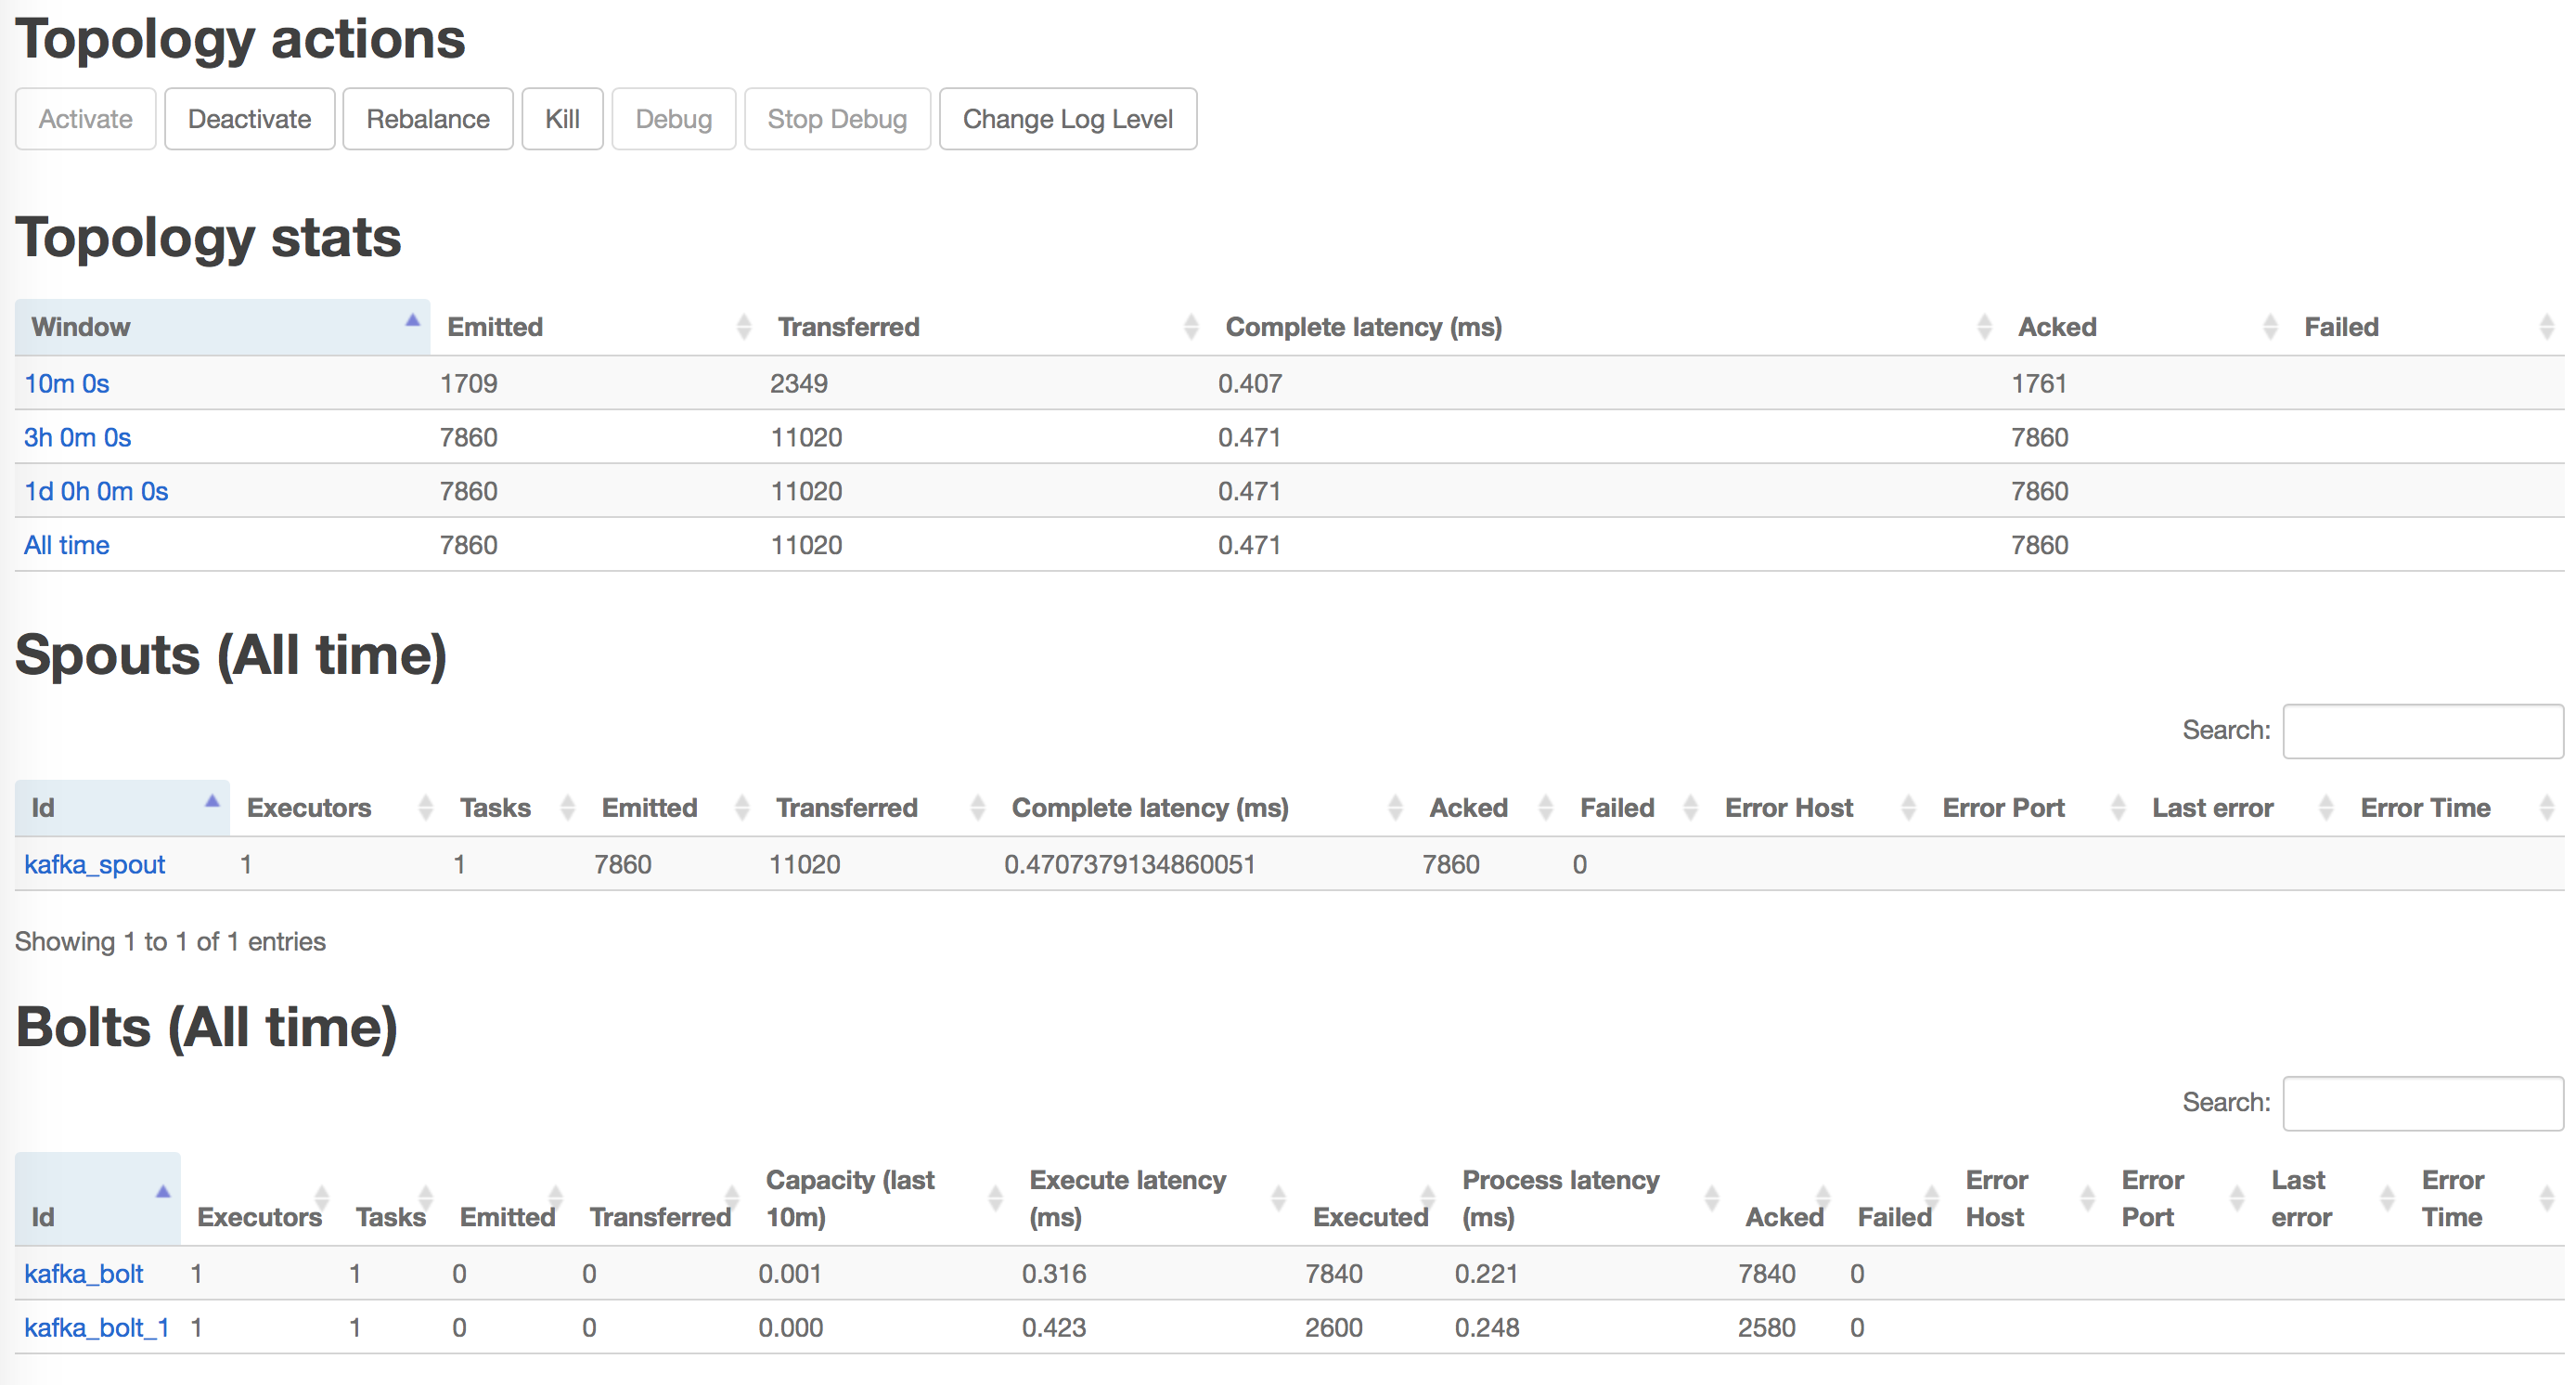This screenshot has width=2576, height=1385.
Task: Open kafka_bolt_1 component page
Action: (x=96, y=1328)
